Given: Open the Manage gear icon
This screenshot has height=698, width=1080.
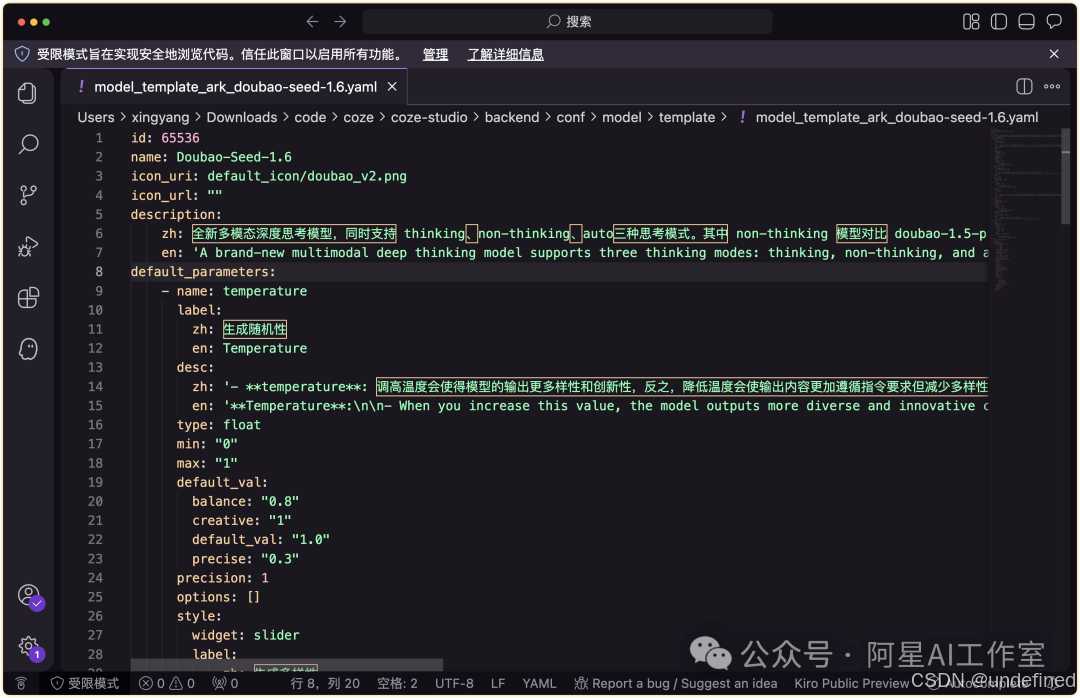Looking at the screenshot, I should [x=29, y=646].
